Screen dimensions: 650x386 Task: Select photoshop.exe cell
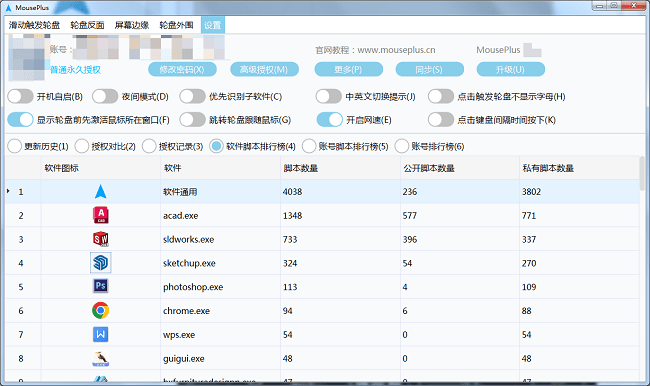tap(221, 287)
